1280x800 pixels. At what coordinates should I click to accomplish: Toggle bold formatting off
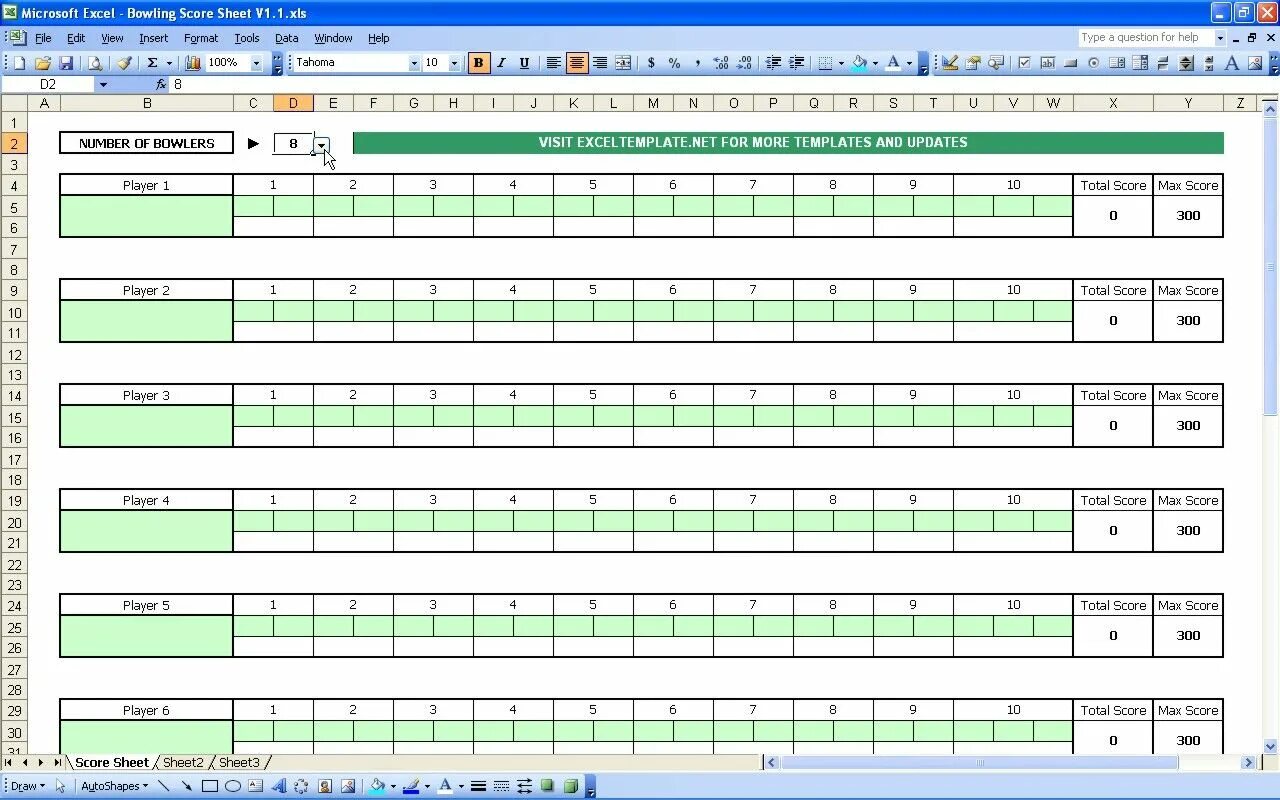click(478, 62)
